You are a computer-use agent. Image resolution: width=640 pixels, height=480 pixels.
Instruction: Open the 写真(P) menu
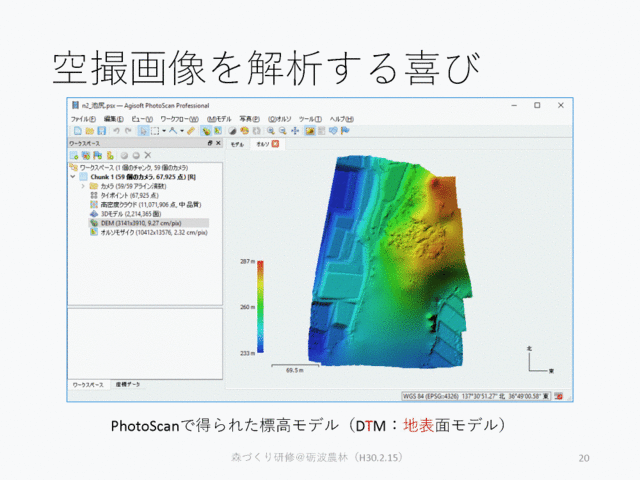pos(249,119)
